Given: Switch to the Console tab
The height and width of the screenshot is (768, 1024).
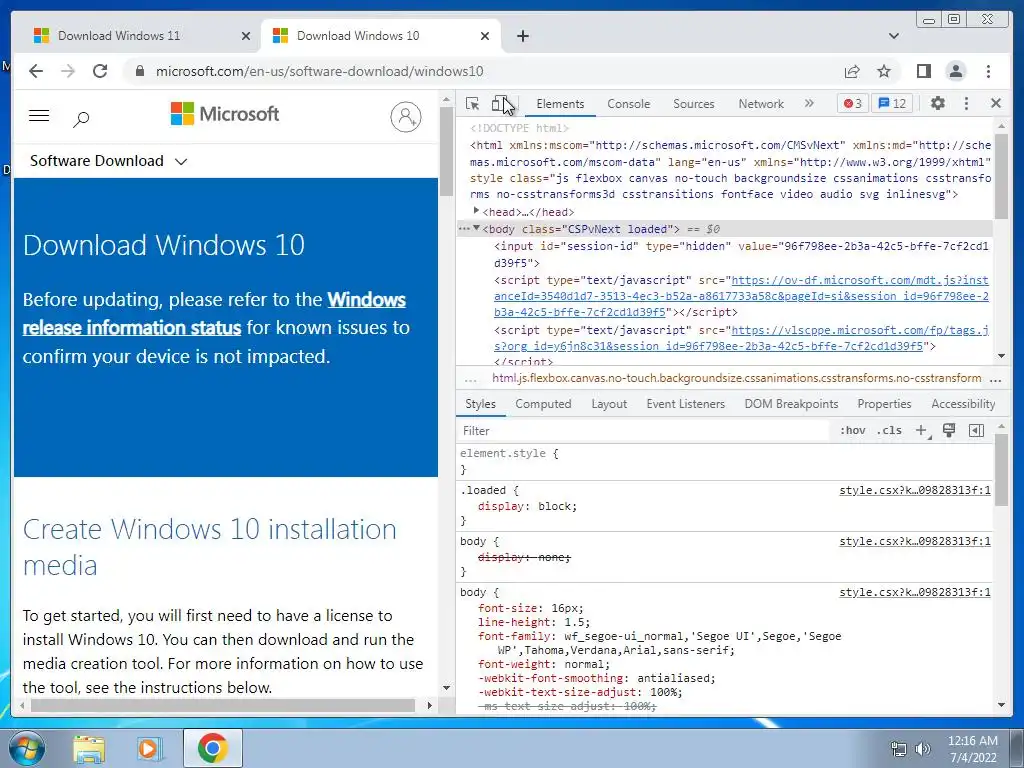Looking at the screenshot, I should 628,104.
